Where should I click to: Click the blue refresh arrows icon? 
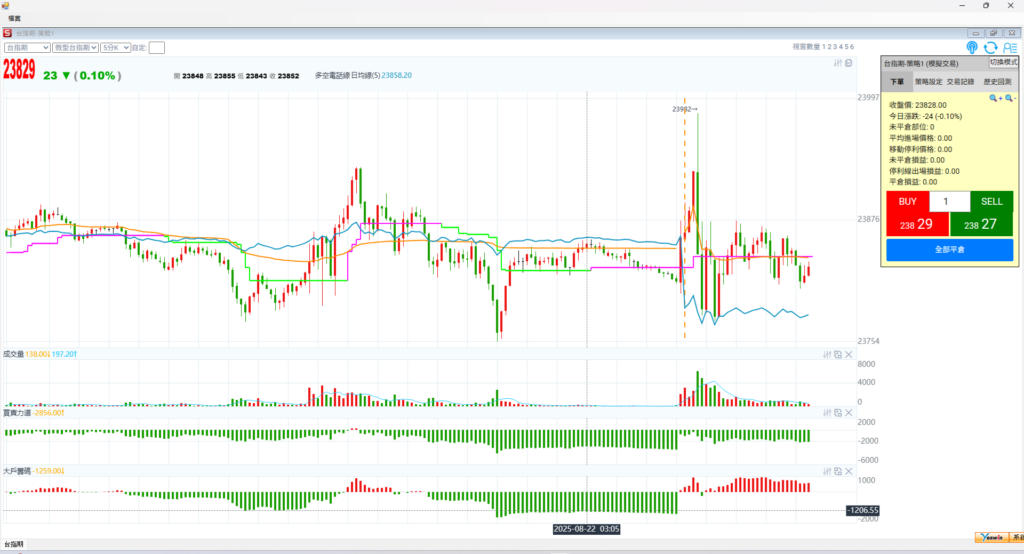[x=990, y=47]
